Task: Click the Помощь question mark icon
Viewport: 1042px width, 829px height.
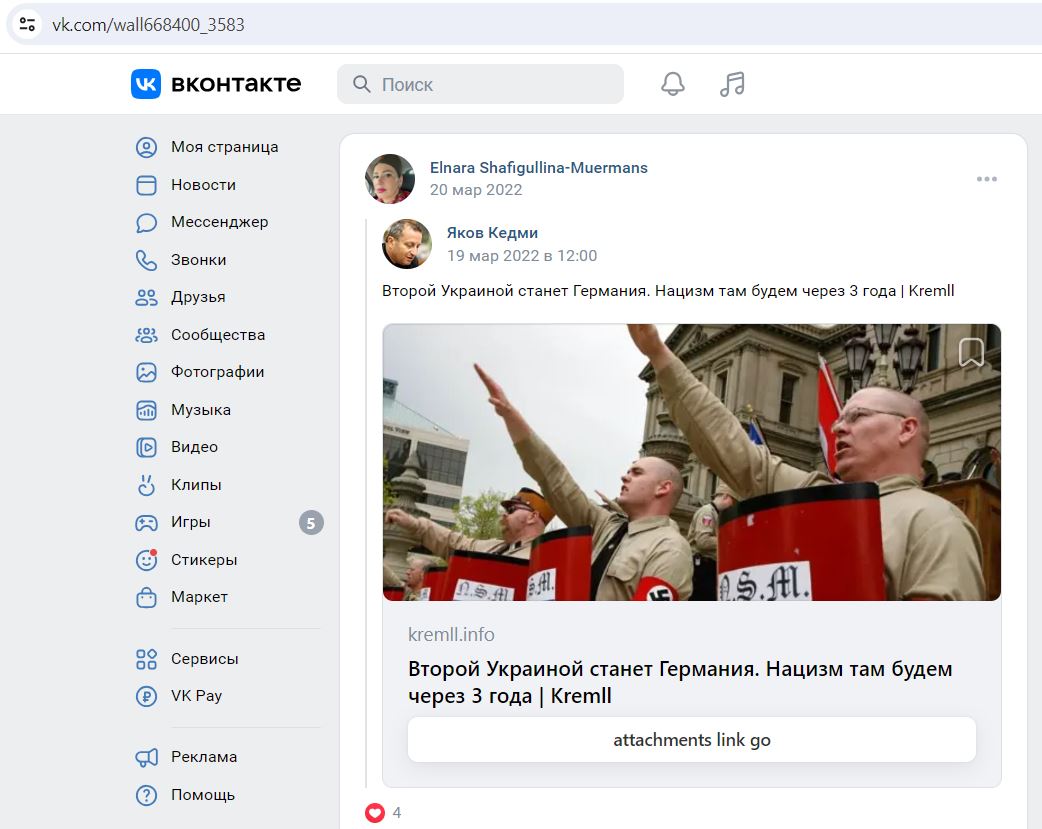Action: click(146, 795)
